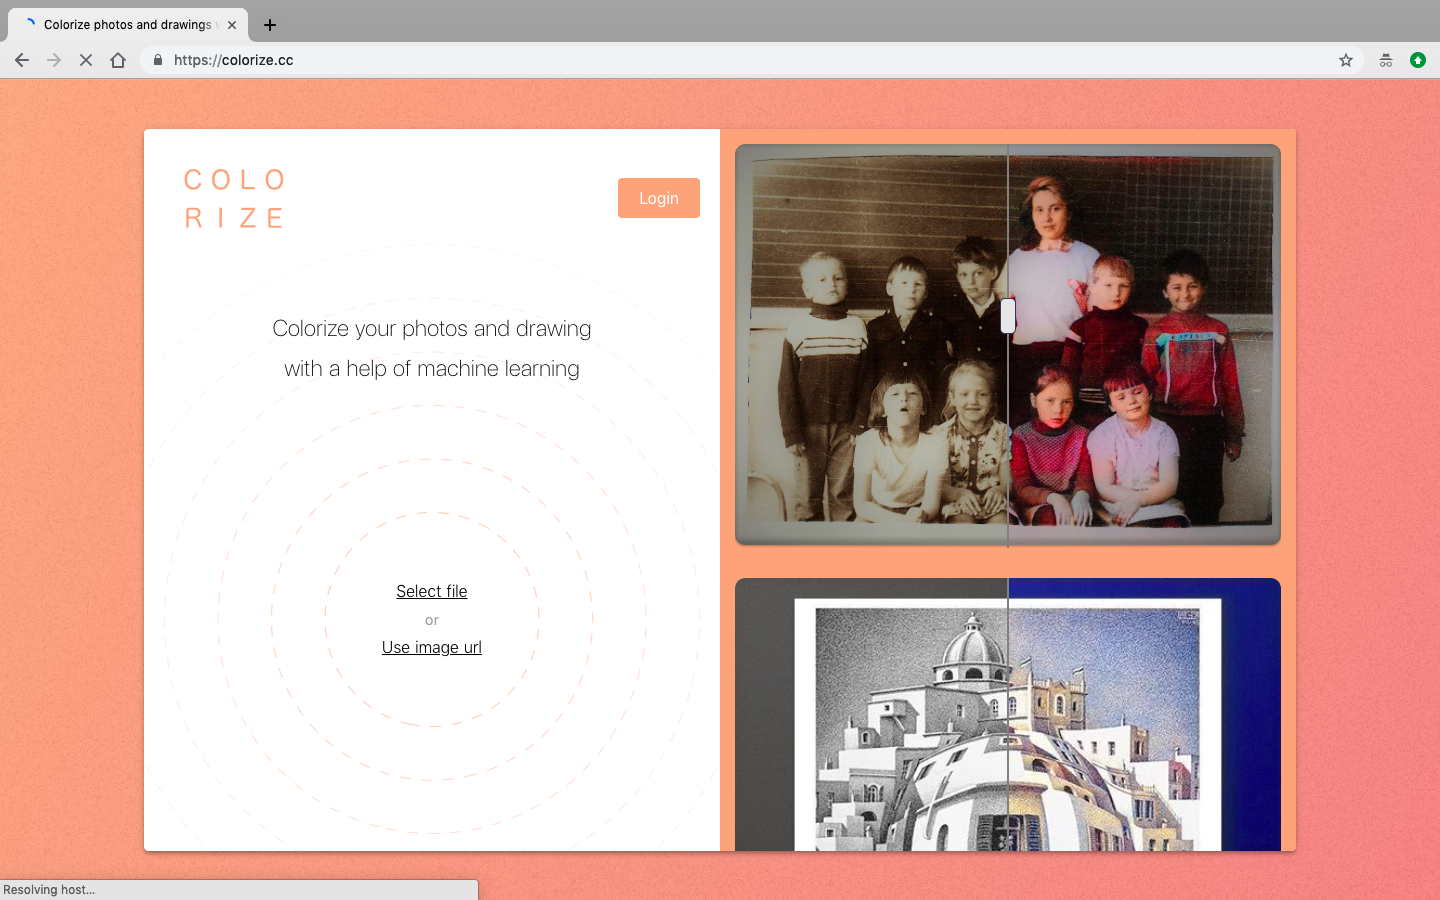Open a new browser tab

pyautogui.click(x=269, y=25)
